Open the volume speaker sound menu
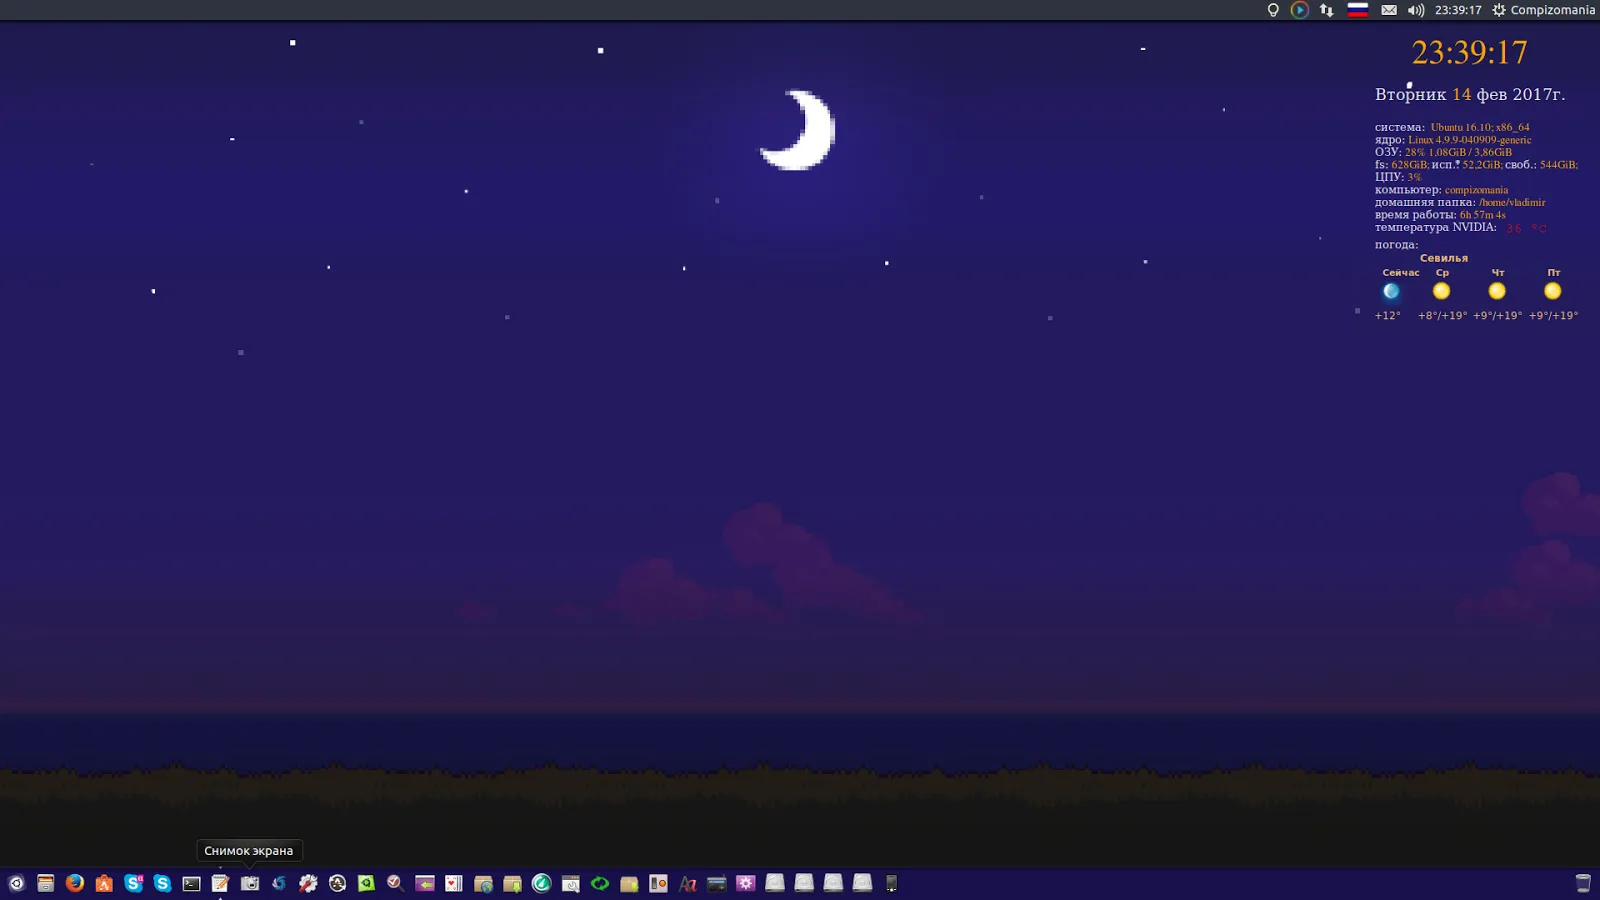Screen dimensions: 1600x900 [1416, 10]
